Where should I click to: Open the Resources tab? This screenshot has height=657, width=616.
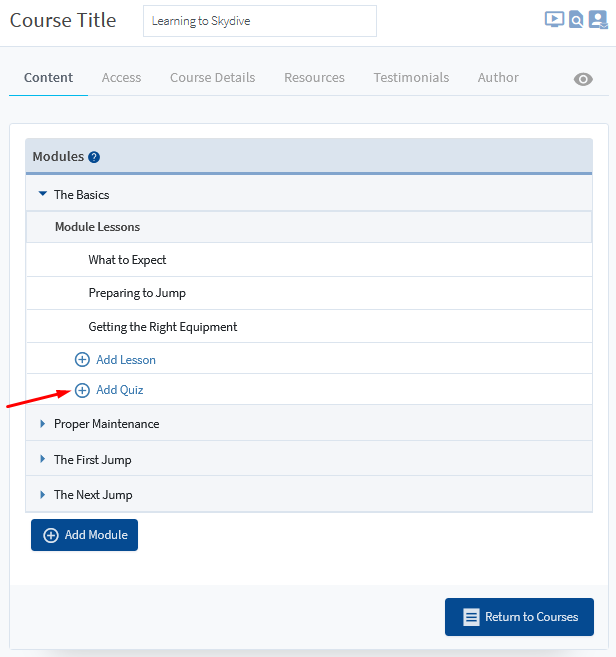[314, 77]
